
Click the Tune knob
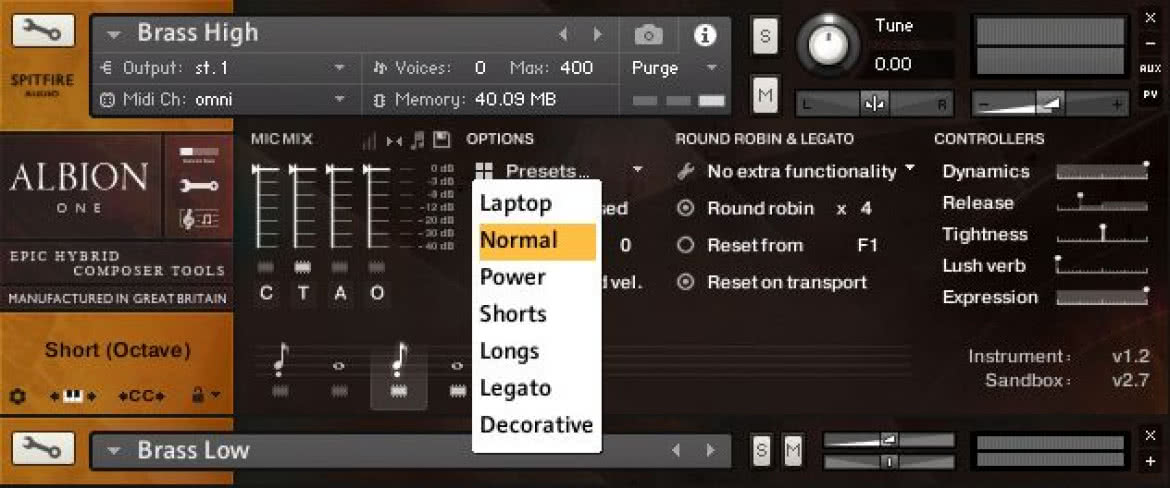point(826,44)
